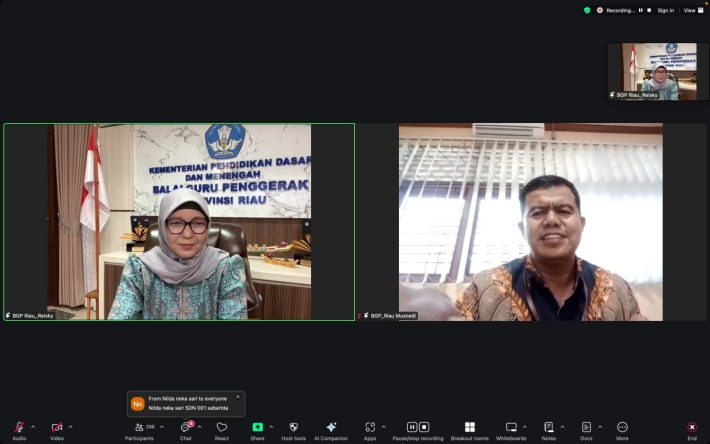Expand the Video options arrow
Viewport: 710px width, 444px height.
coord(70,427)
